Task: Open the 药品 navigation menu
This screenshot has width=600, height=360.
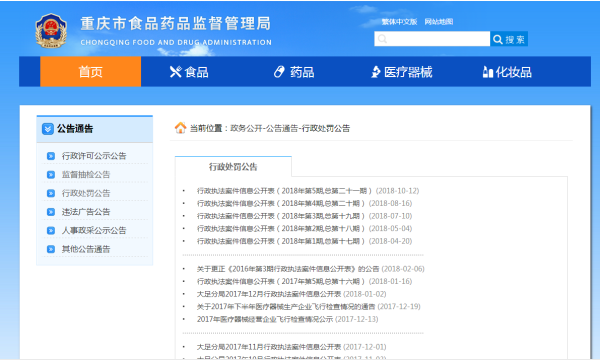Action: (294, 72)
